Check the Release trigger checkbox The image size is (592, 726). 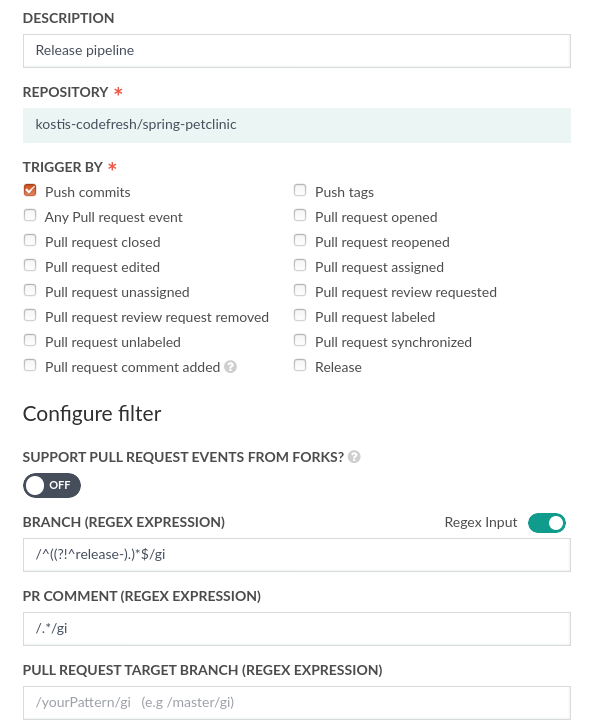[300, 365]
